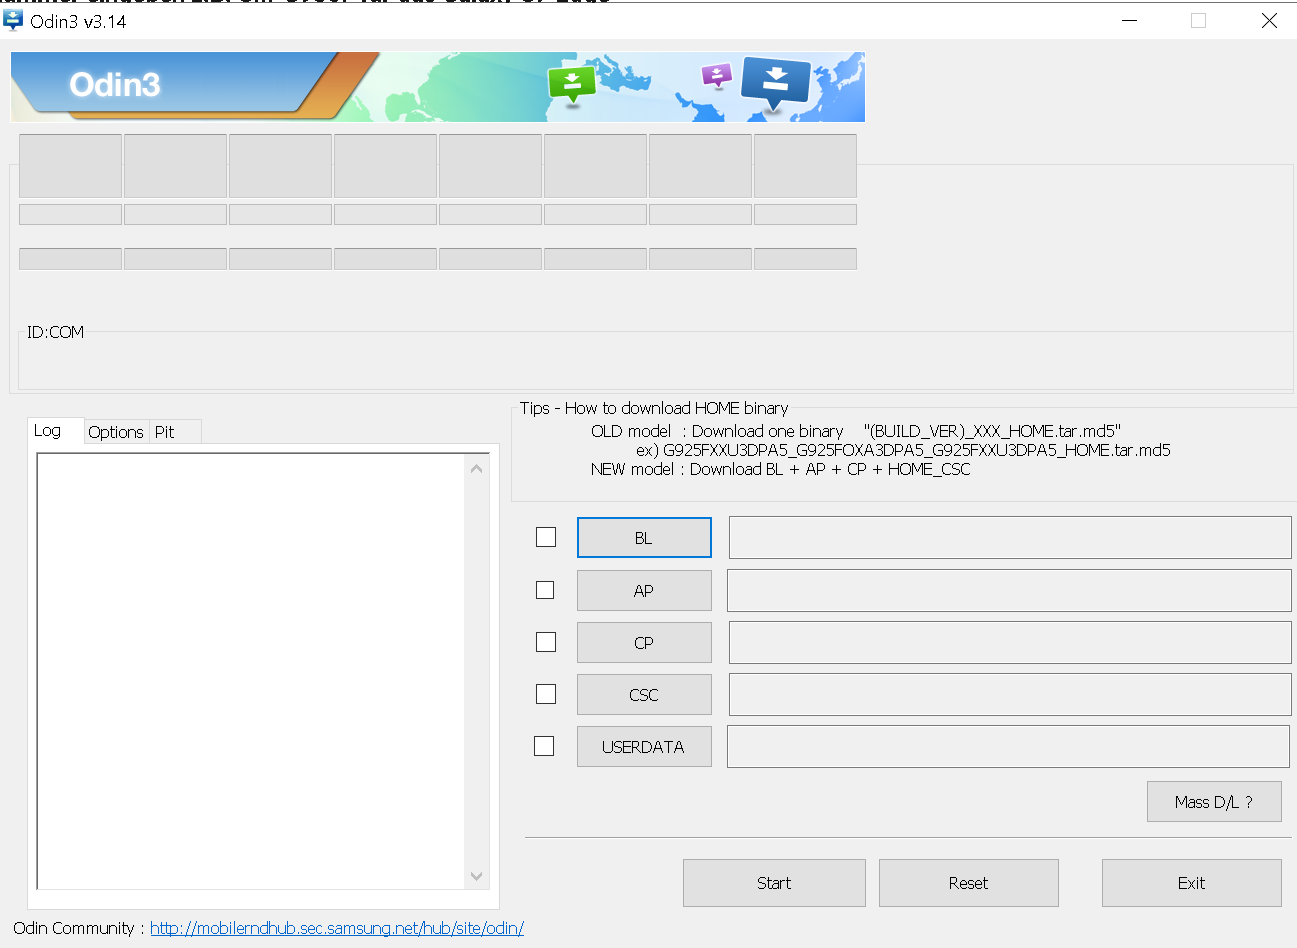Open the Mass D/L help button
Screen dimensions: 1297x948
[1213, 802]
